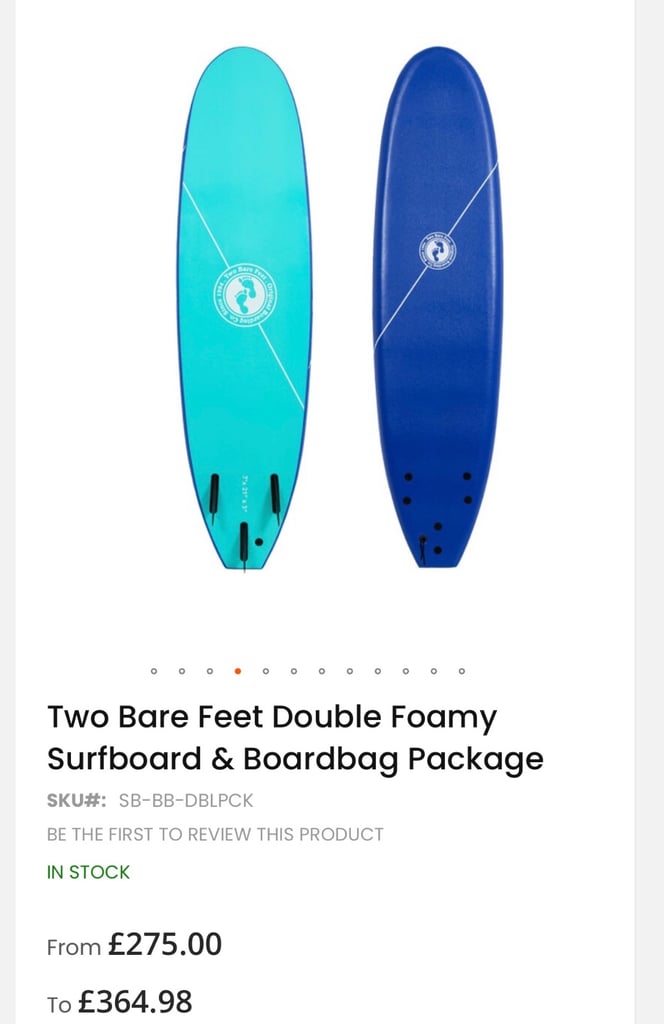Click the turquoise surfboard product image
Image resolution: width=664 pixels, height=1024 pixels.
244,309
